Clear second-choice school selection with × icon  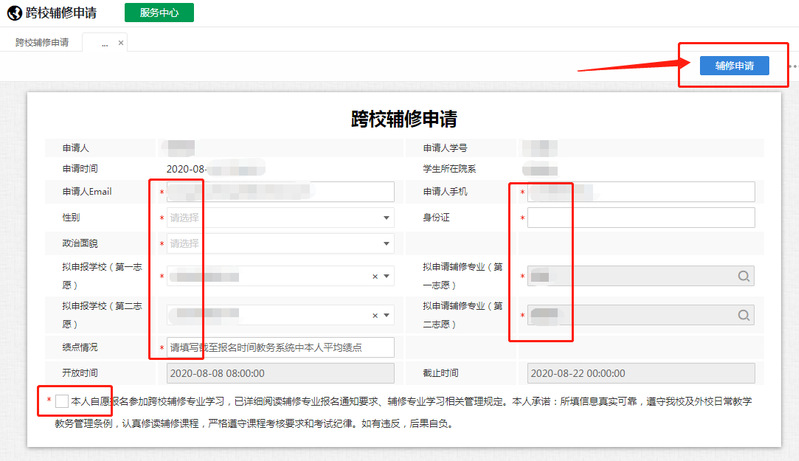tap(375, 315)
